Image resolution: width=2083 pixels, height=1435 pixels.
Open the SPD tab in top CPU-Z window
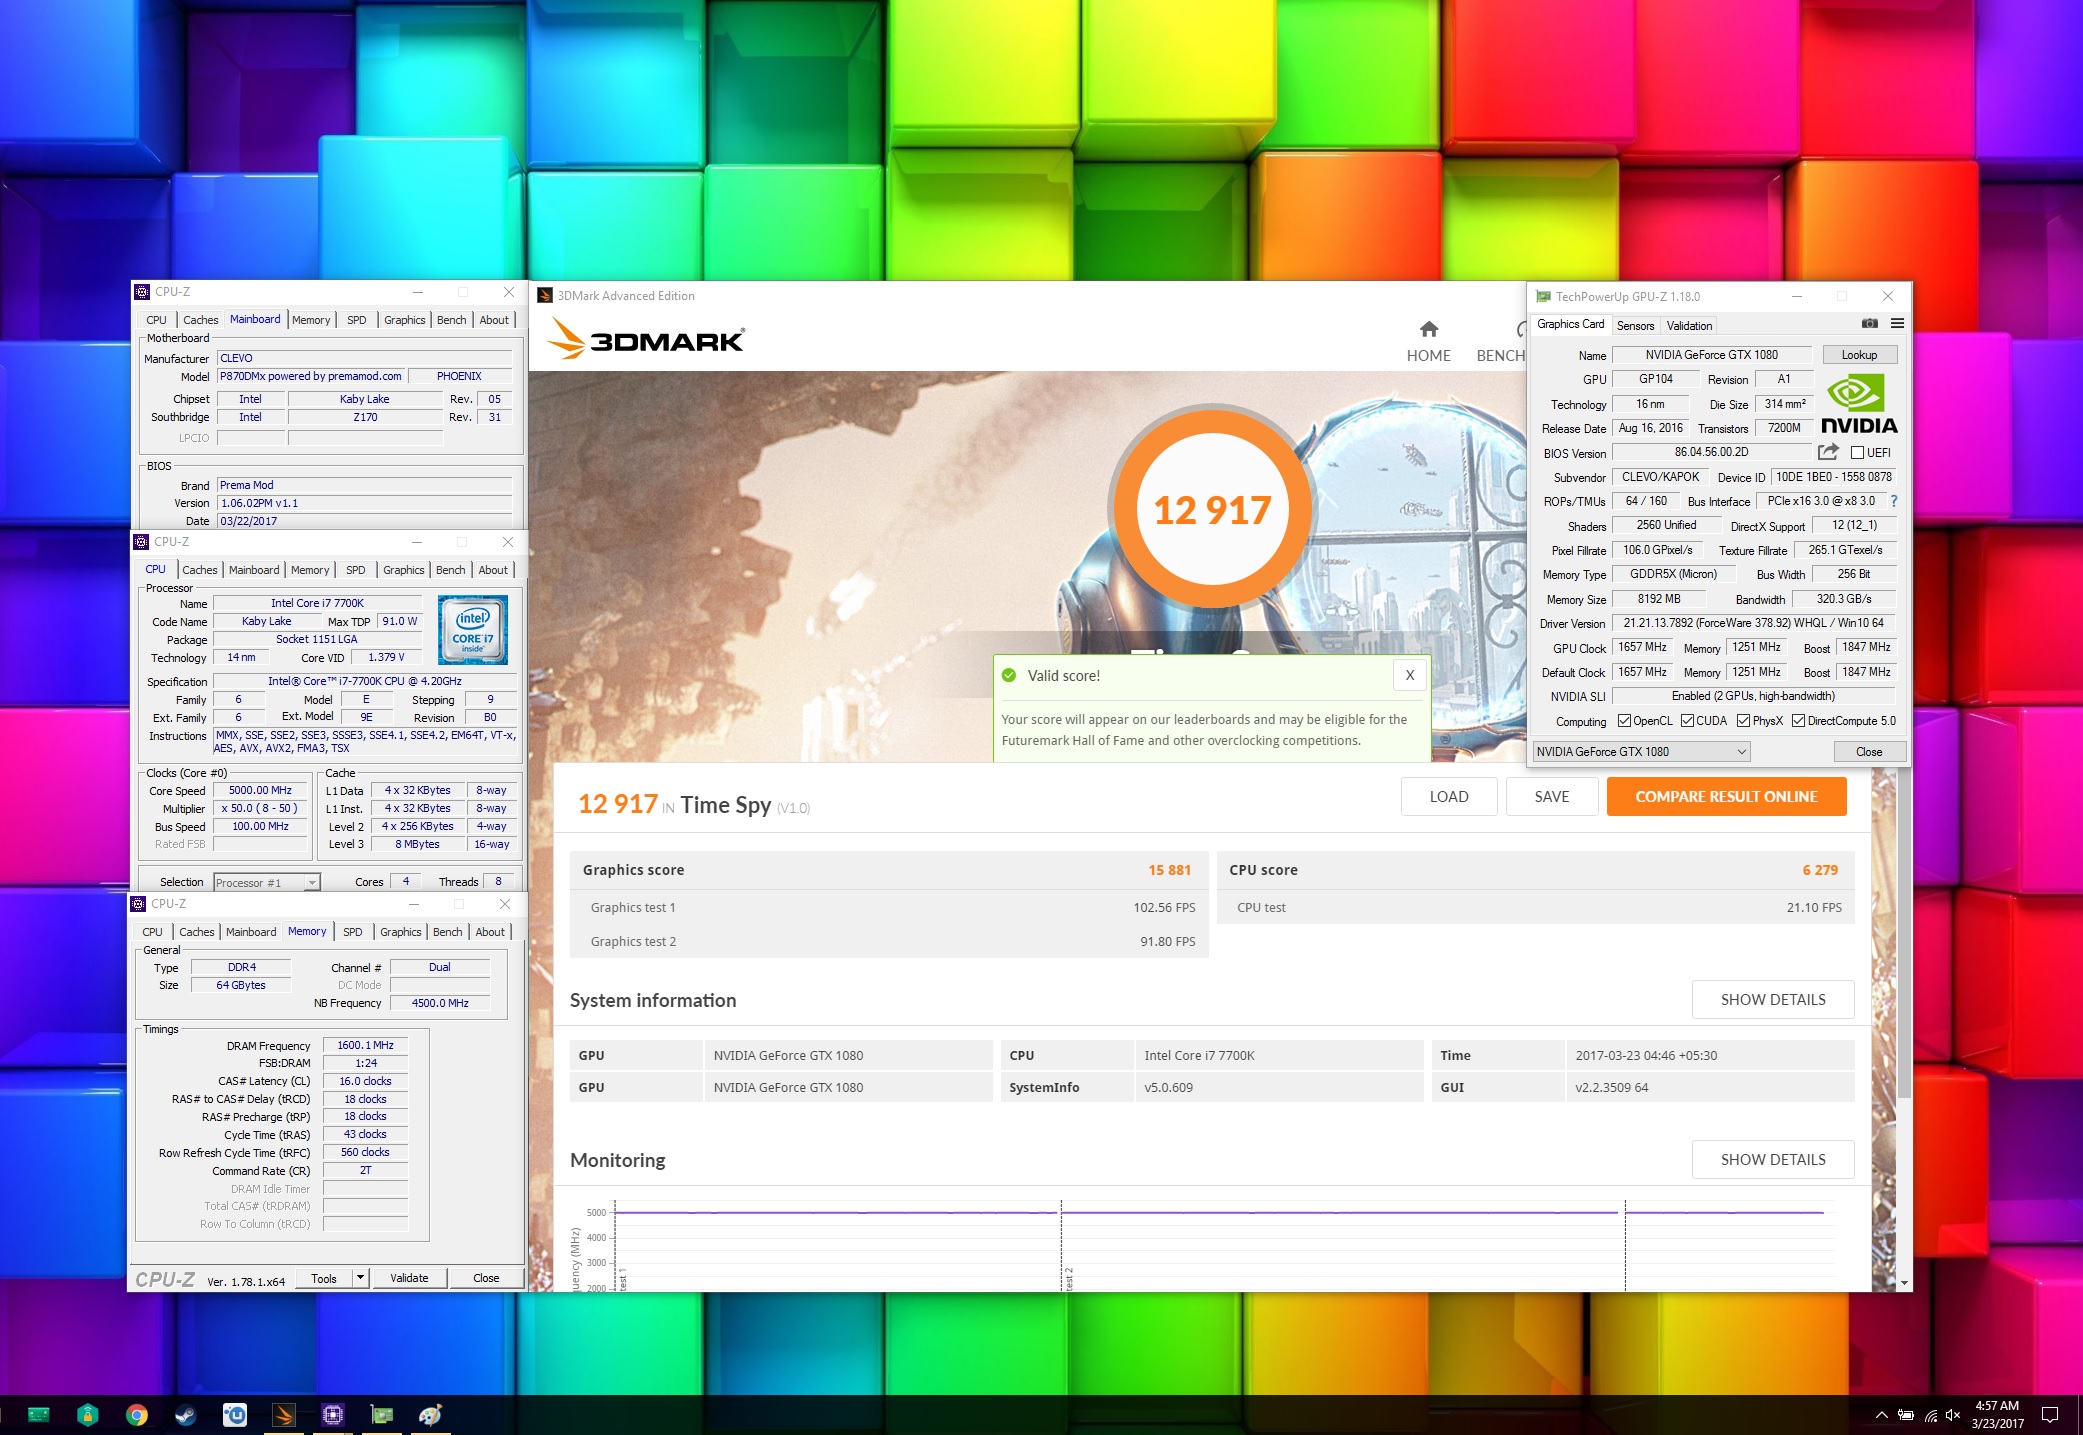coord(357,320)
